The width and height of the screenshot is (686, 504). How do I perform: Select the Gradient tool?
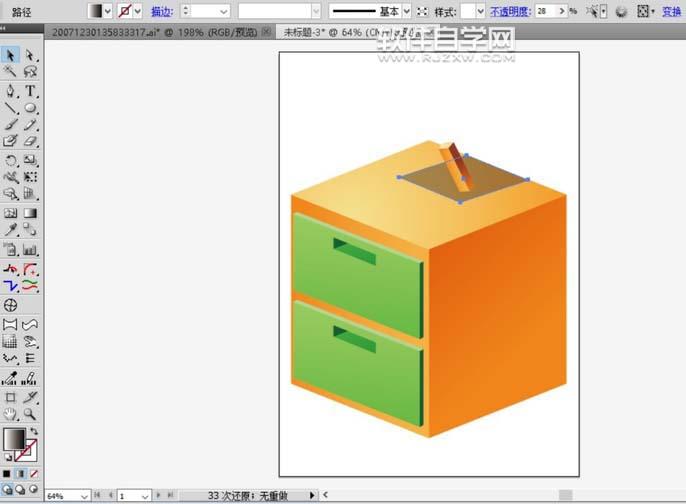click(30, 213)
